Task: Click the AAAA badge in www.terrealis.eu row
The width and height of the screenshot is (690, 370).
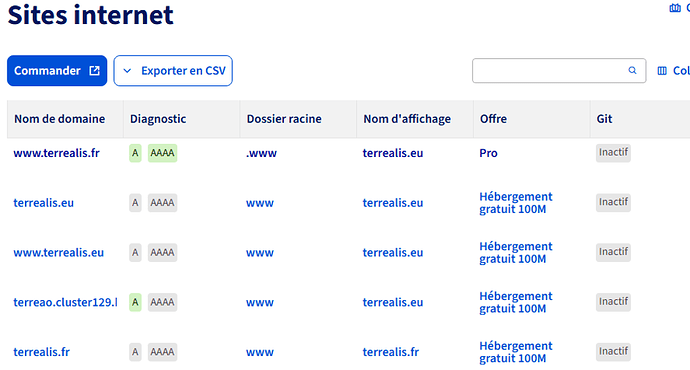Action: (162, 253)
